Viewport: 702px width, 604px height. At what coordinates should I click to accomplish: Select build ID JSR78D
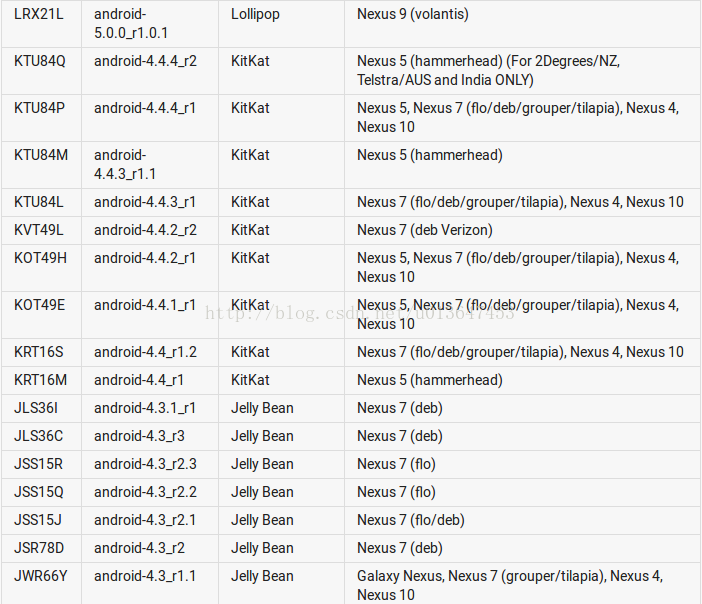39,548
